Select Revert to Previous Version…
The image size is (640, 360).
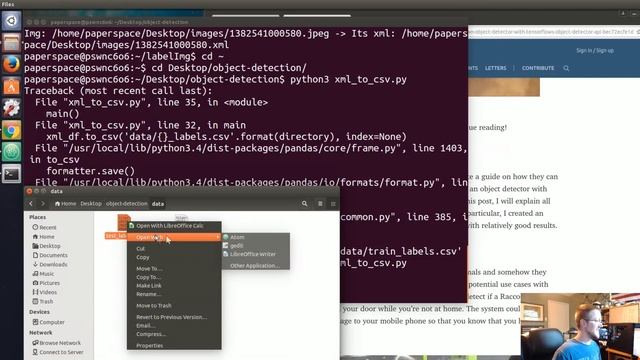[174, 317]
